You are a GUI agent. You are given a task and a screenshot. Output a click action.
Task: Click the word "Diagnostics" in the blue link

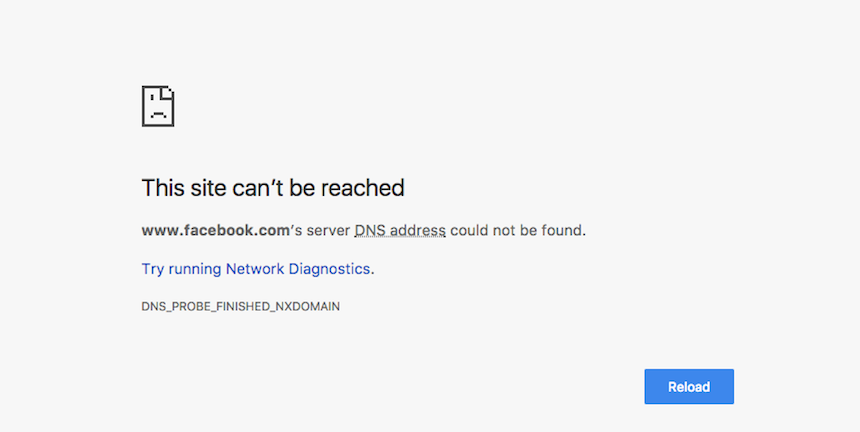[331, 269]
